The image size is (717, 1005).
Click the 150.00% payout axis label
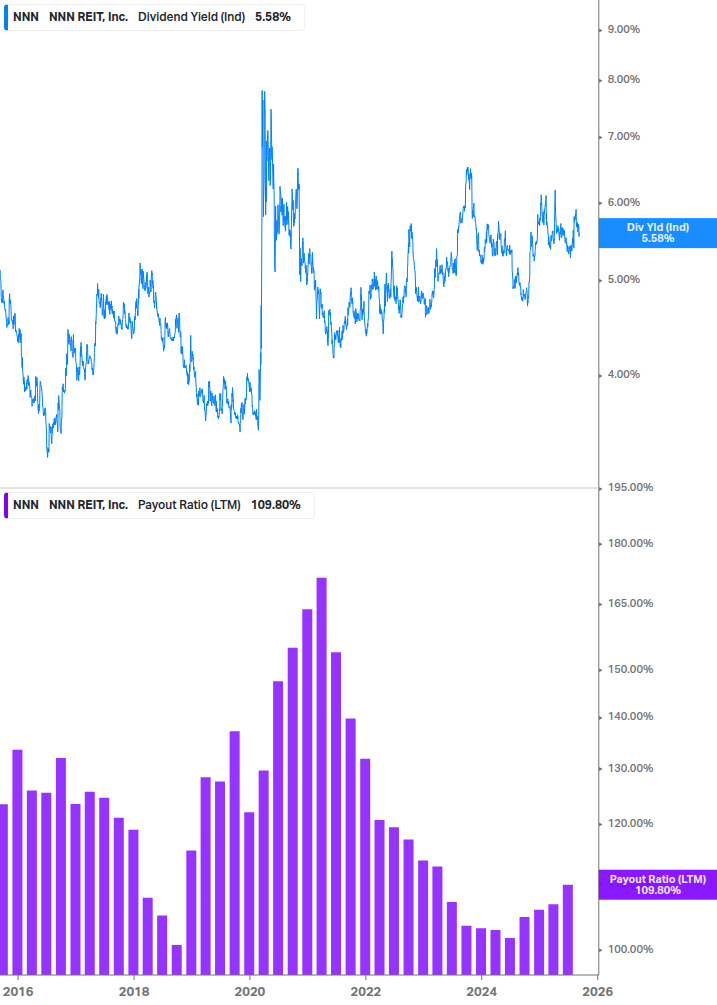point(630,669)
